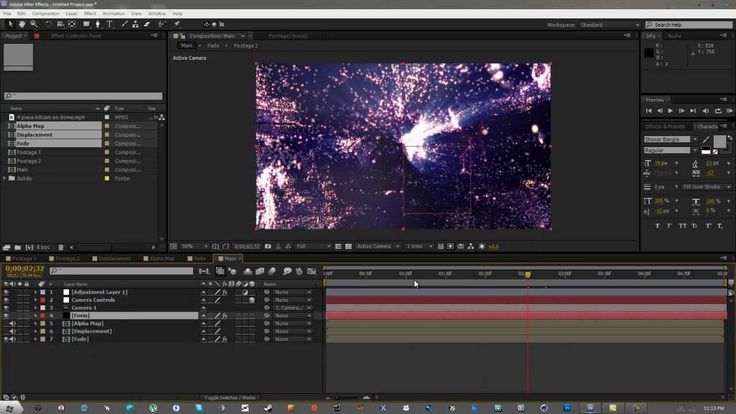The image size is (736, 414).
Task: Jump to first frame in Preview panel
Action: (x=648, y=110)
